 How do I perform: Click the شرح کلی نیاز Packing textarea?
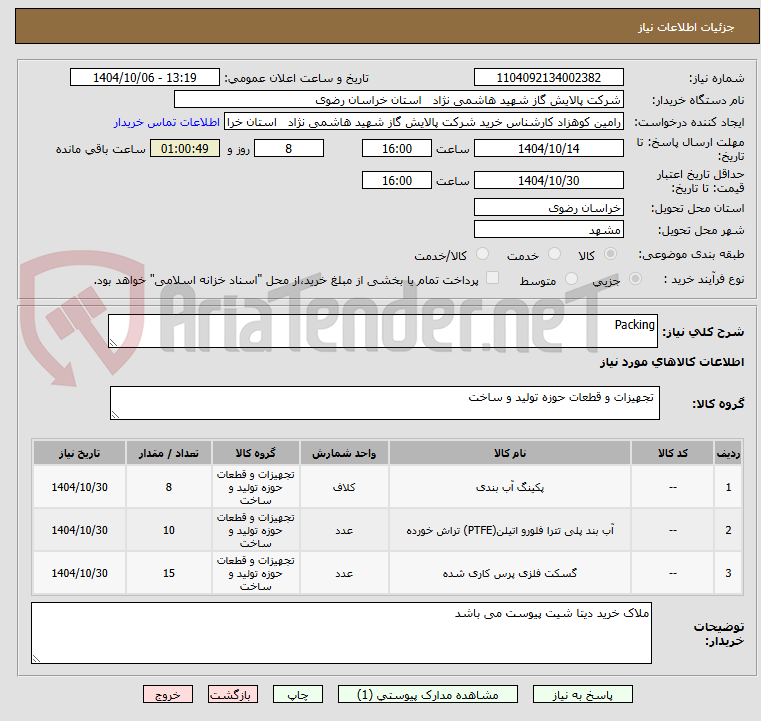point(383,331)
